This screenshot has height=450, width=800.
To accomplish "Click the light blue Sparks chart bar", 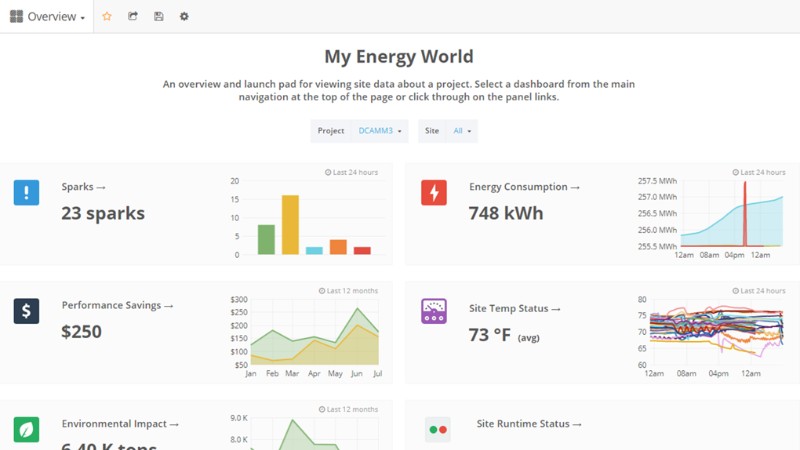I will (x=314, y=251).
